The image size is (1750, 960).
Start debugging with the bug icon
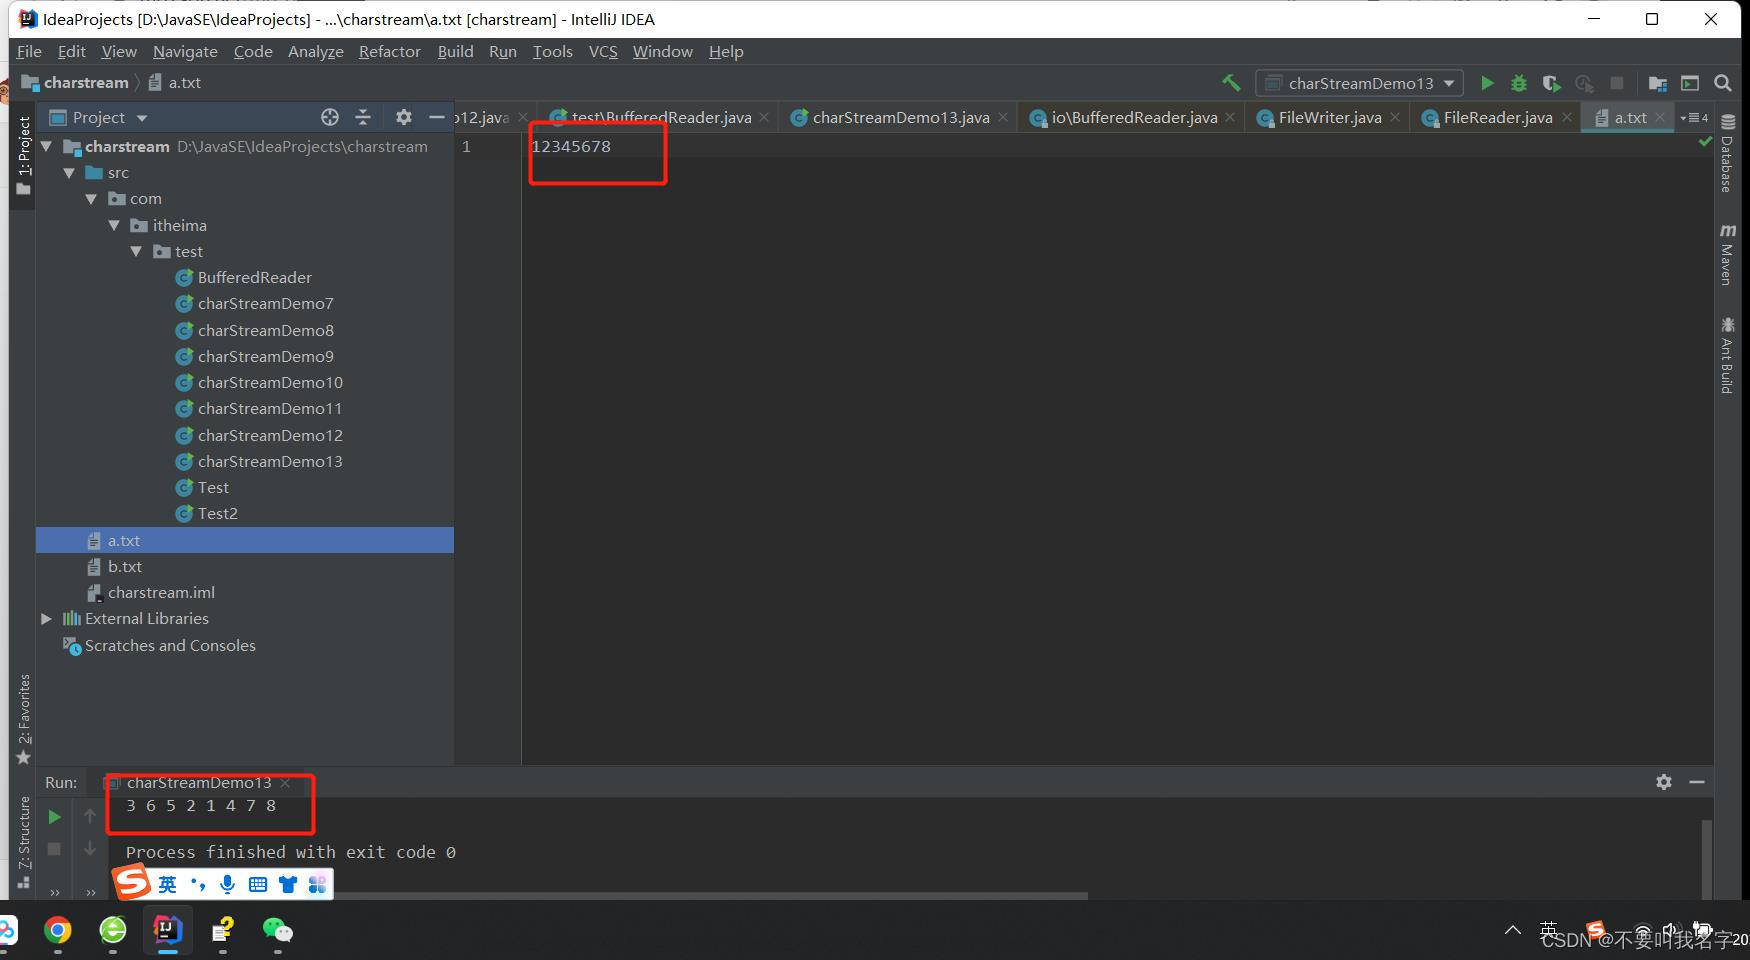pyautogui.click(x=1519, y=83)
